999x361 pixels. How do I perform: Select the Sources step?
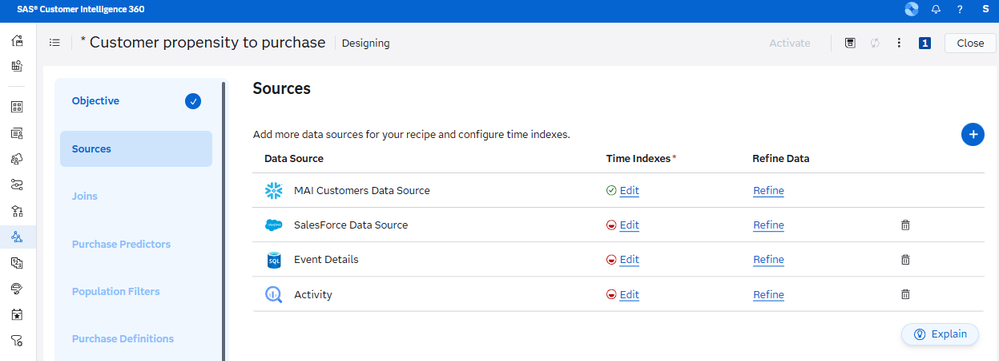click(136, 149)
